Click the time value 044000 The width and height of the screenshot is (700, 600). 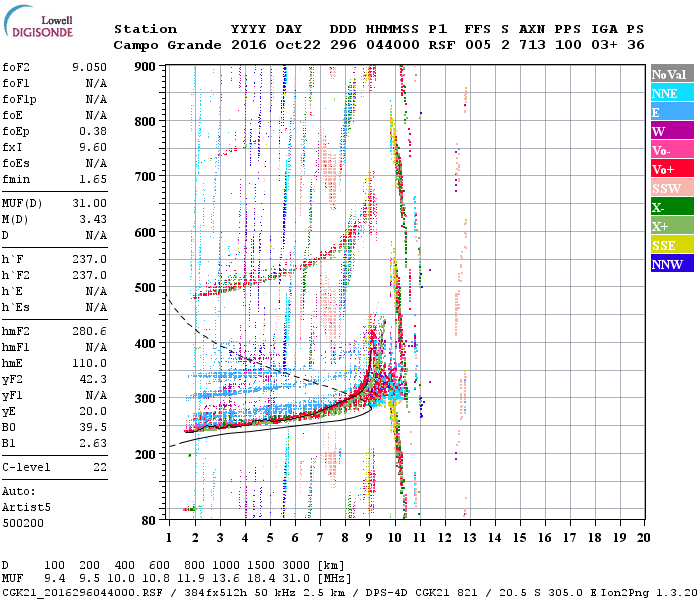click(x=393, y=45)
